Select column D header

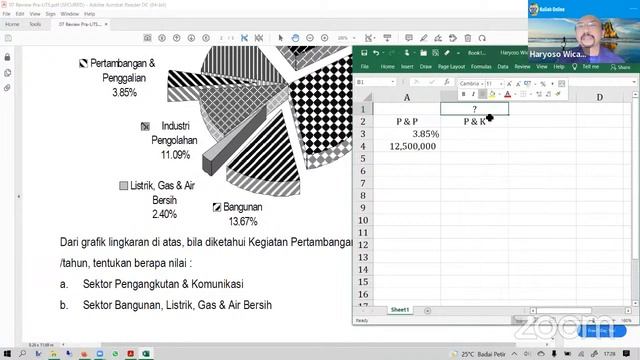coord(599,97)
